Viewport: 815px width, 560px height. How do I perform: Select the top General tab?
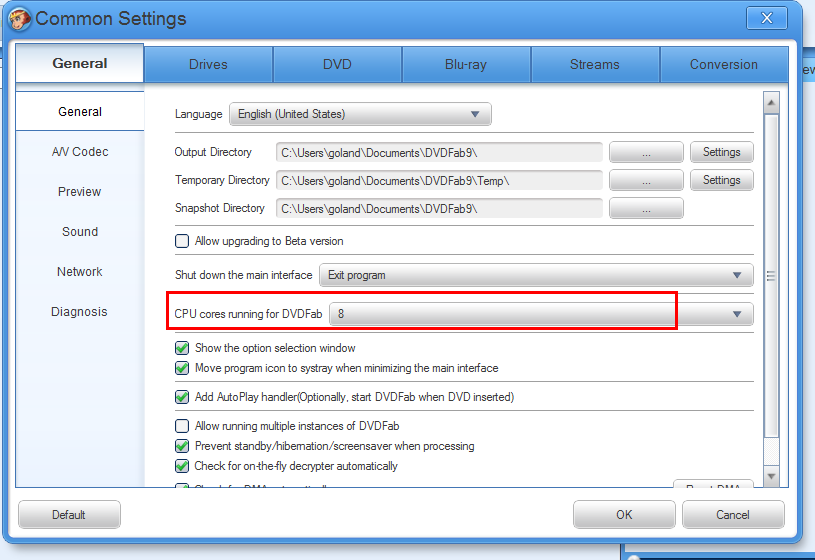click(80, 63)
